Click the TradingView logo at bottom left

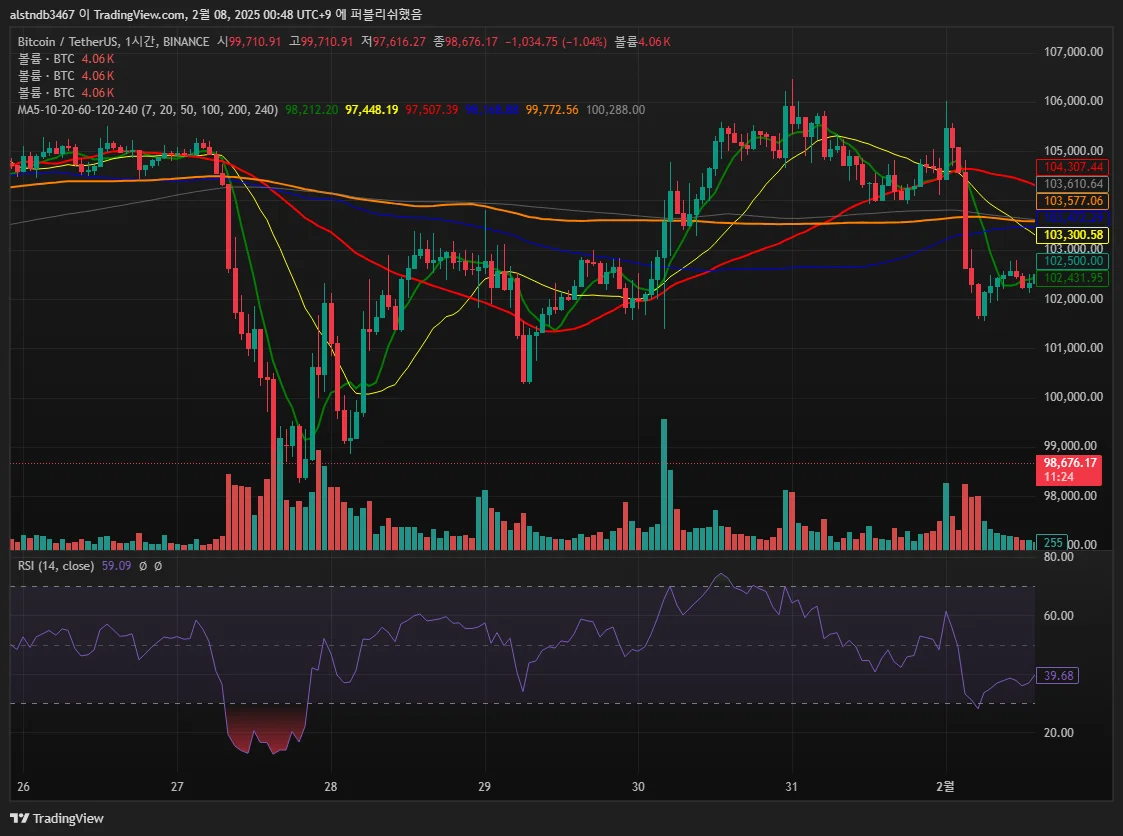pos(57,818)
